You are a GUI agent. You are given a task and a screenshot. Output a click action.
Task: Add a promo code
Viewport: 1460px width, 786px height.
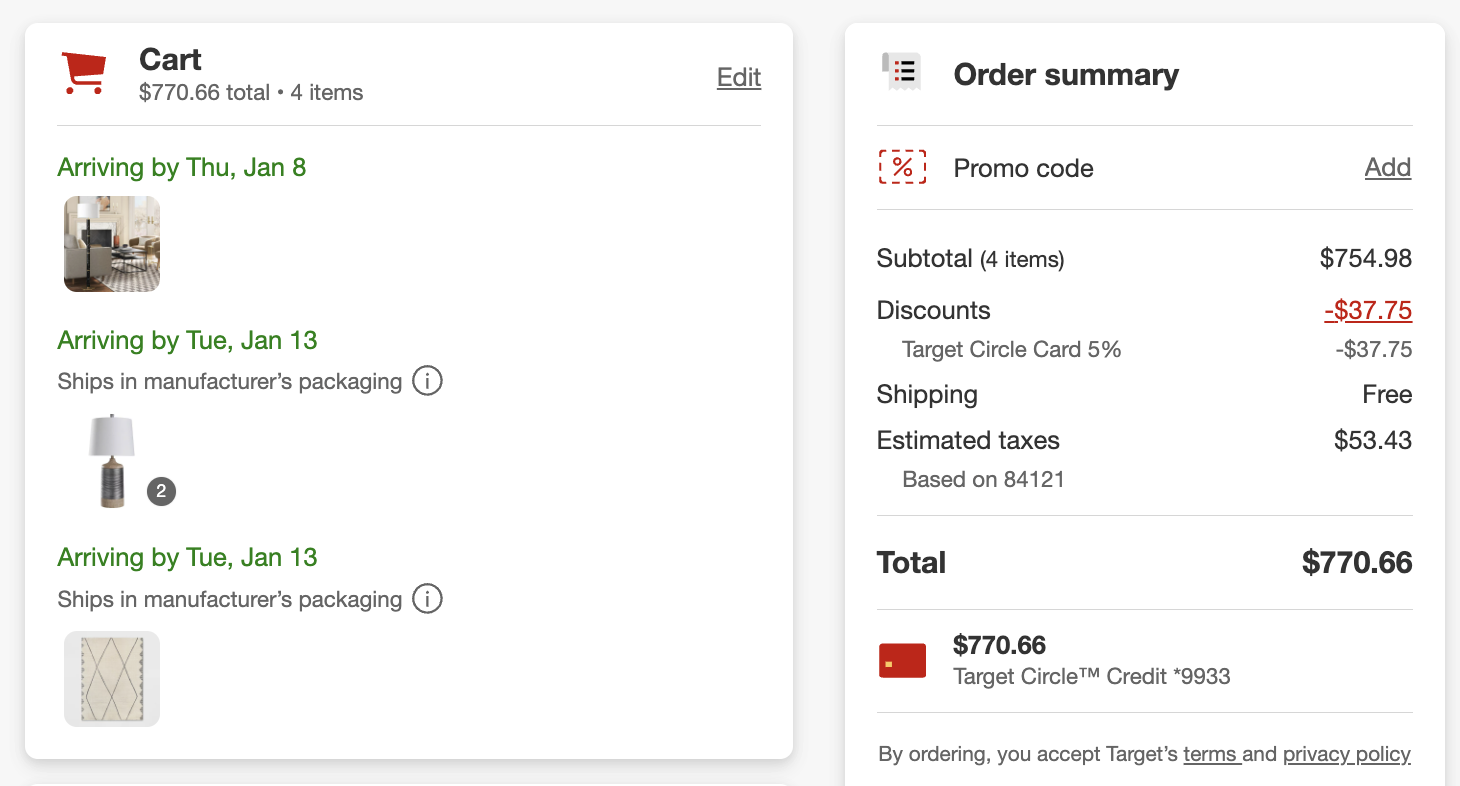(1387, 167)
